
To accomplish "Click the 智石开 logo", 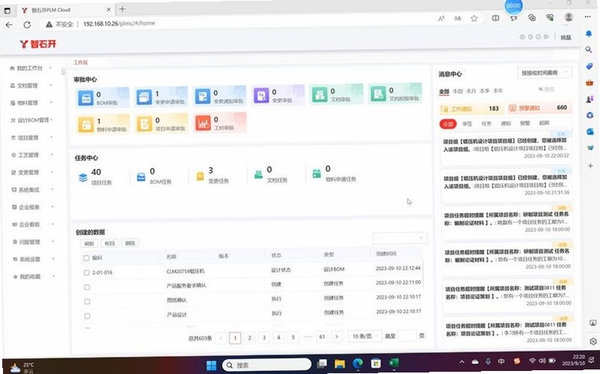I will [38, 44].
